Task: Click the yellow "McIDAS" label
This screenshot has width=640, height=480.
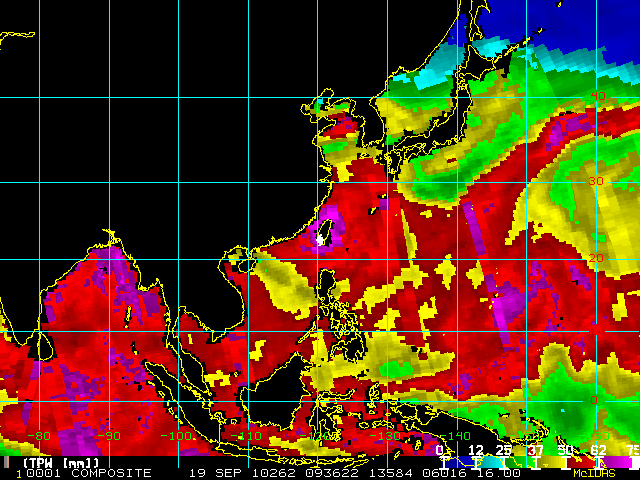Action: [x=594, y=473]
